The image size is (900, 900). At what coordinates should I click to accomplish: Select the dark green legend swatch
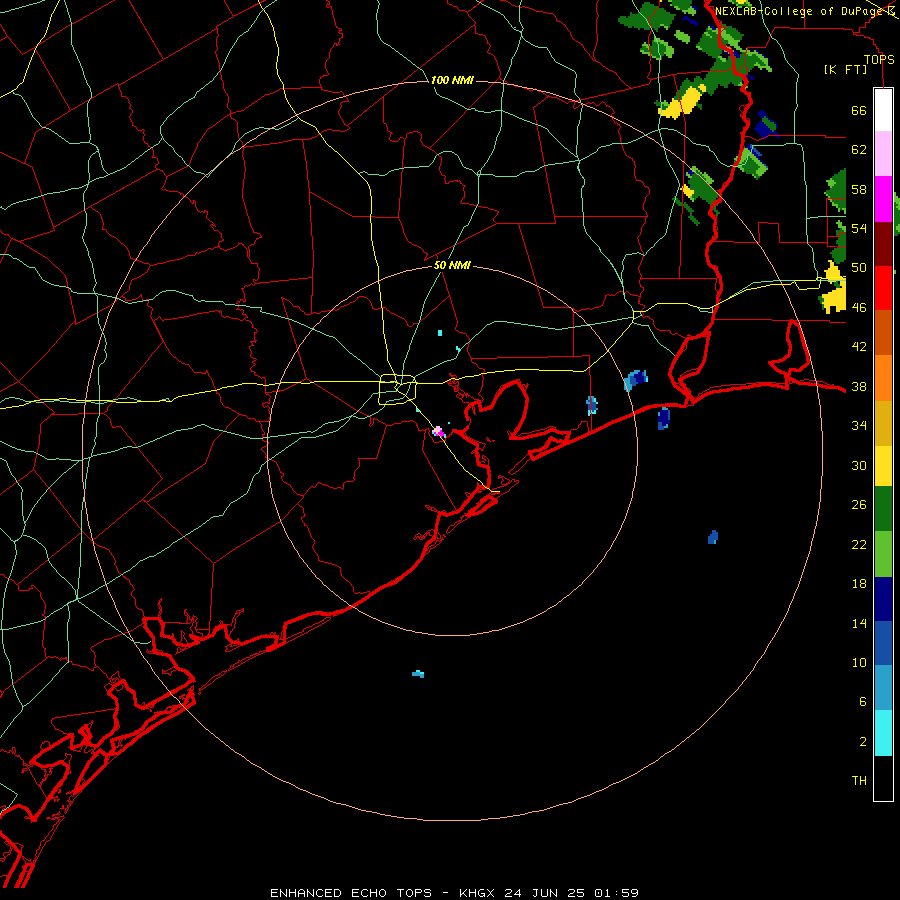click(x=883, y=509)
